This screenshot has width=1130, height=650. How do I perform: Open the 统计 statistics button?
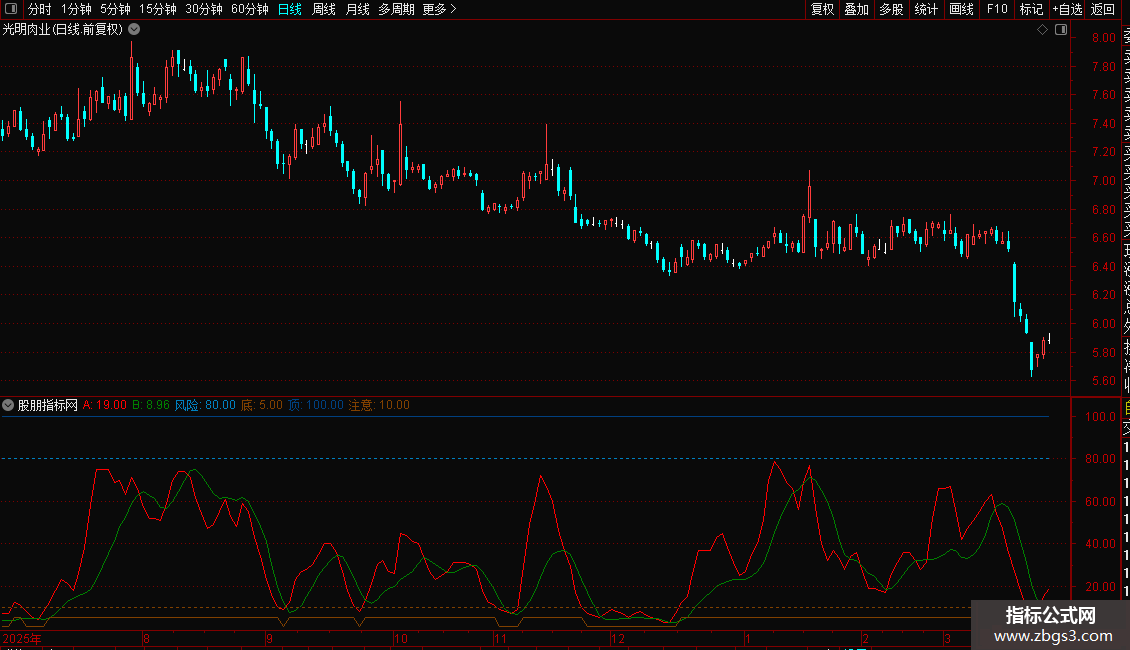pyautogui.click(x=926, y=9)
